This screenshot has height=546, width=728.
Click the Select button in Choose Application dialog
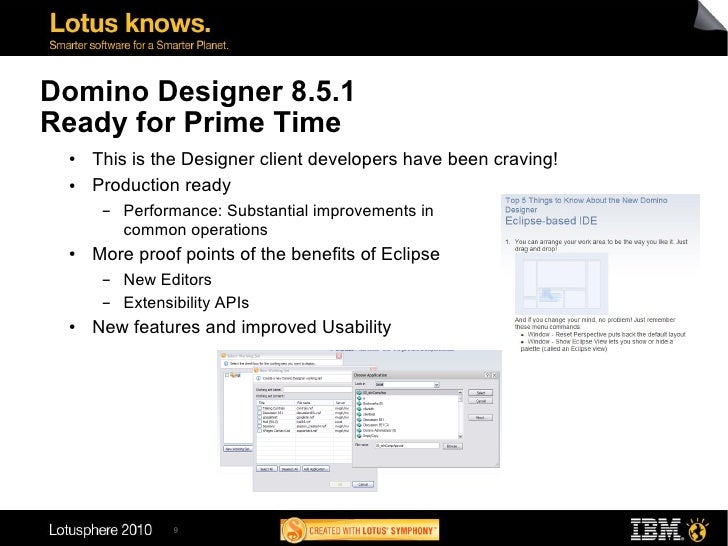pyautogui.click(x=481, y=393)
